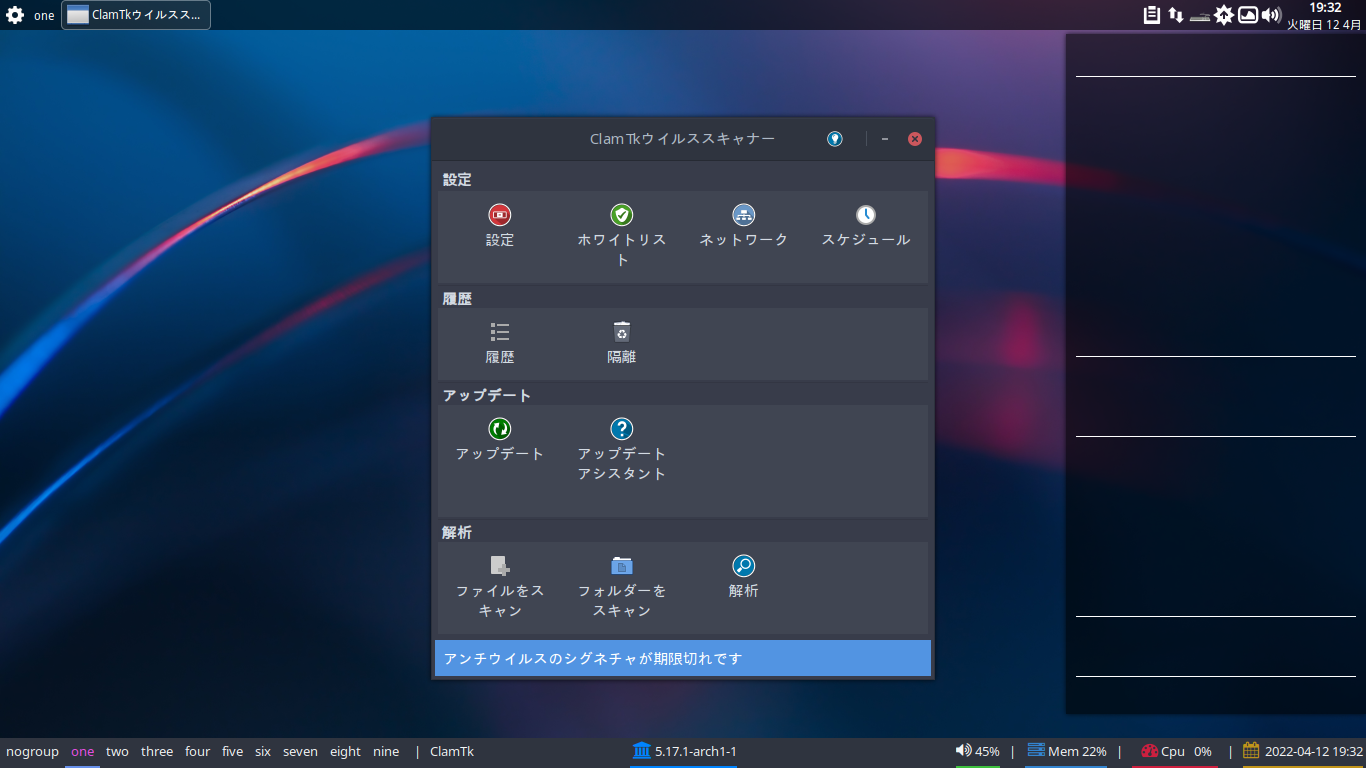Viewport: 1366px width, 768px height.
Task: Choose フォルダーをスキャン scan a folder icon
Action: pyautogui.click(x=622, y=566)
